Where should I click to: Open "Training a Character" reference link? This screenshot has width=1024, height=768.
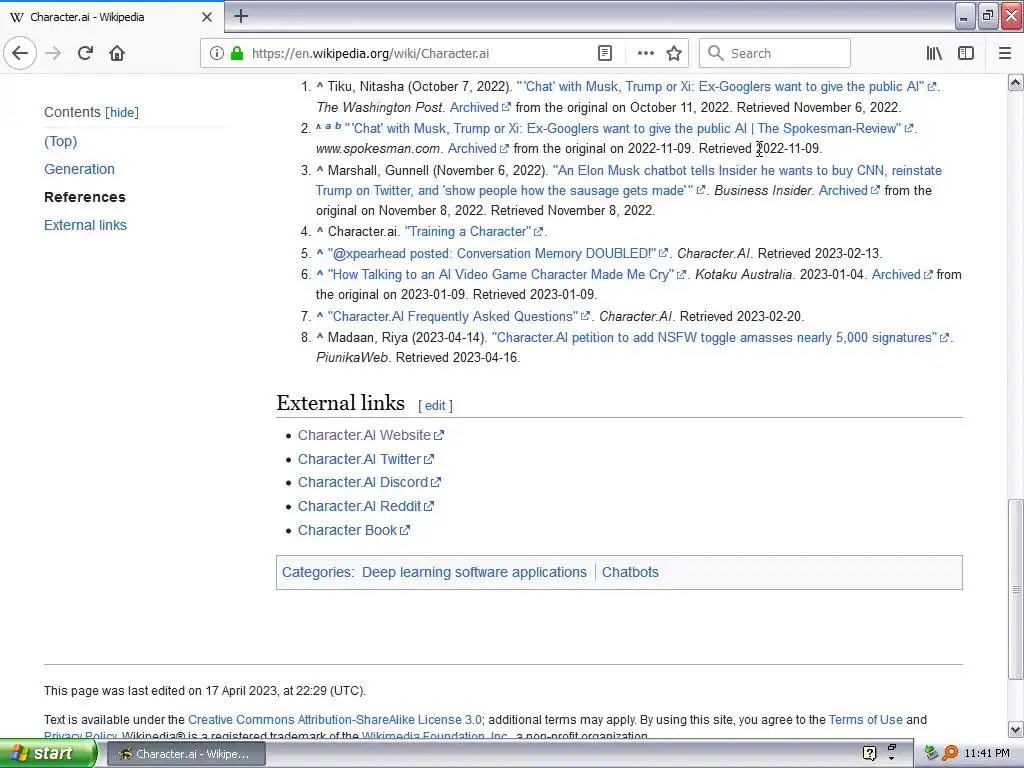[473, 232]
